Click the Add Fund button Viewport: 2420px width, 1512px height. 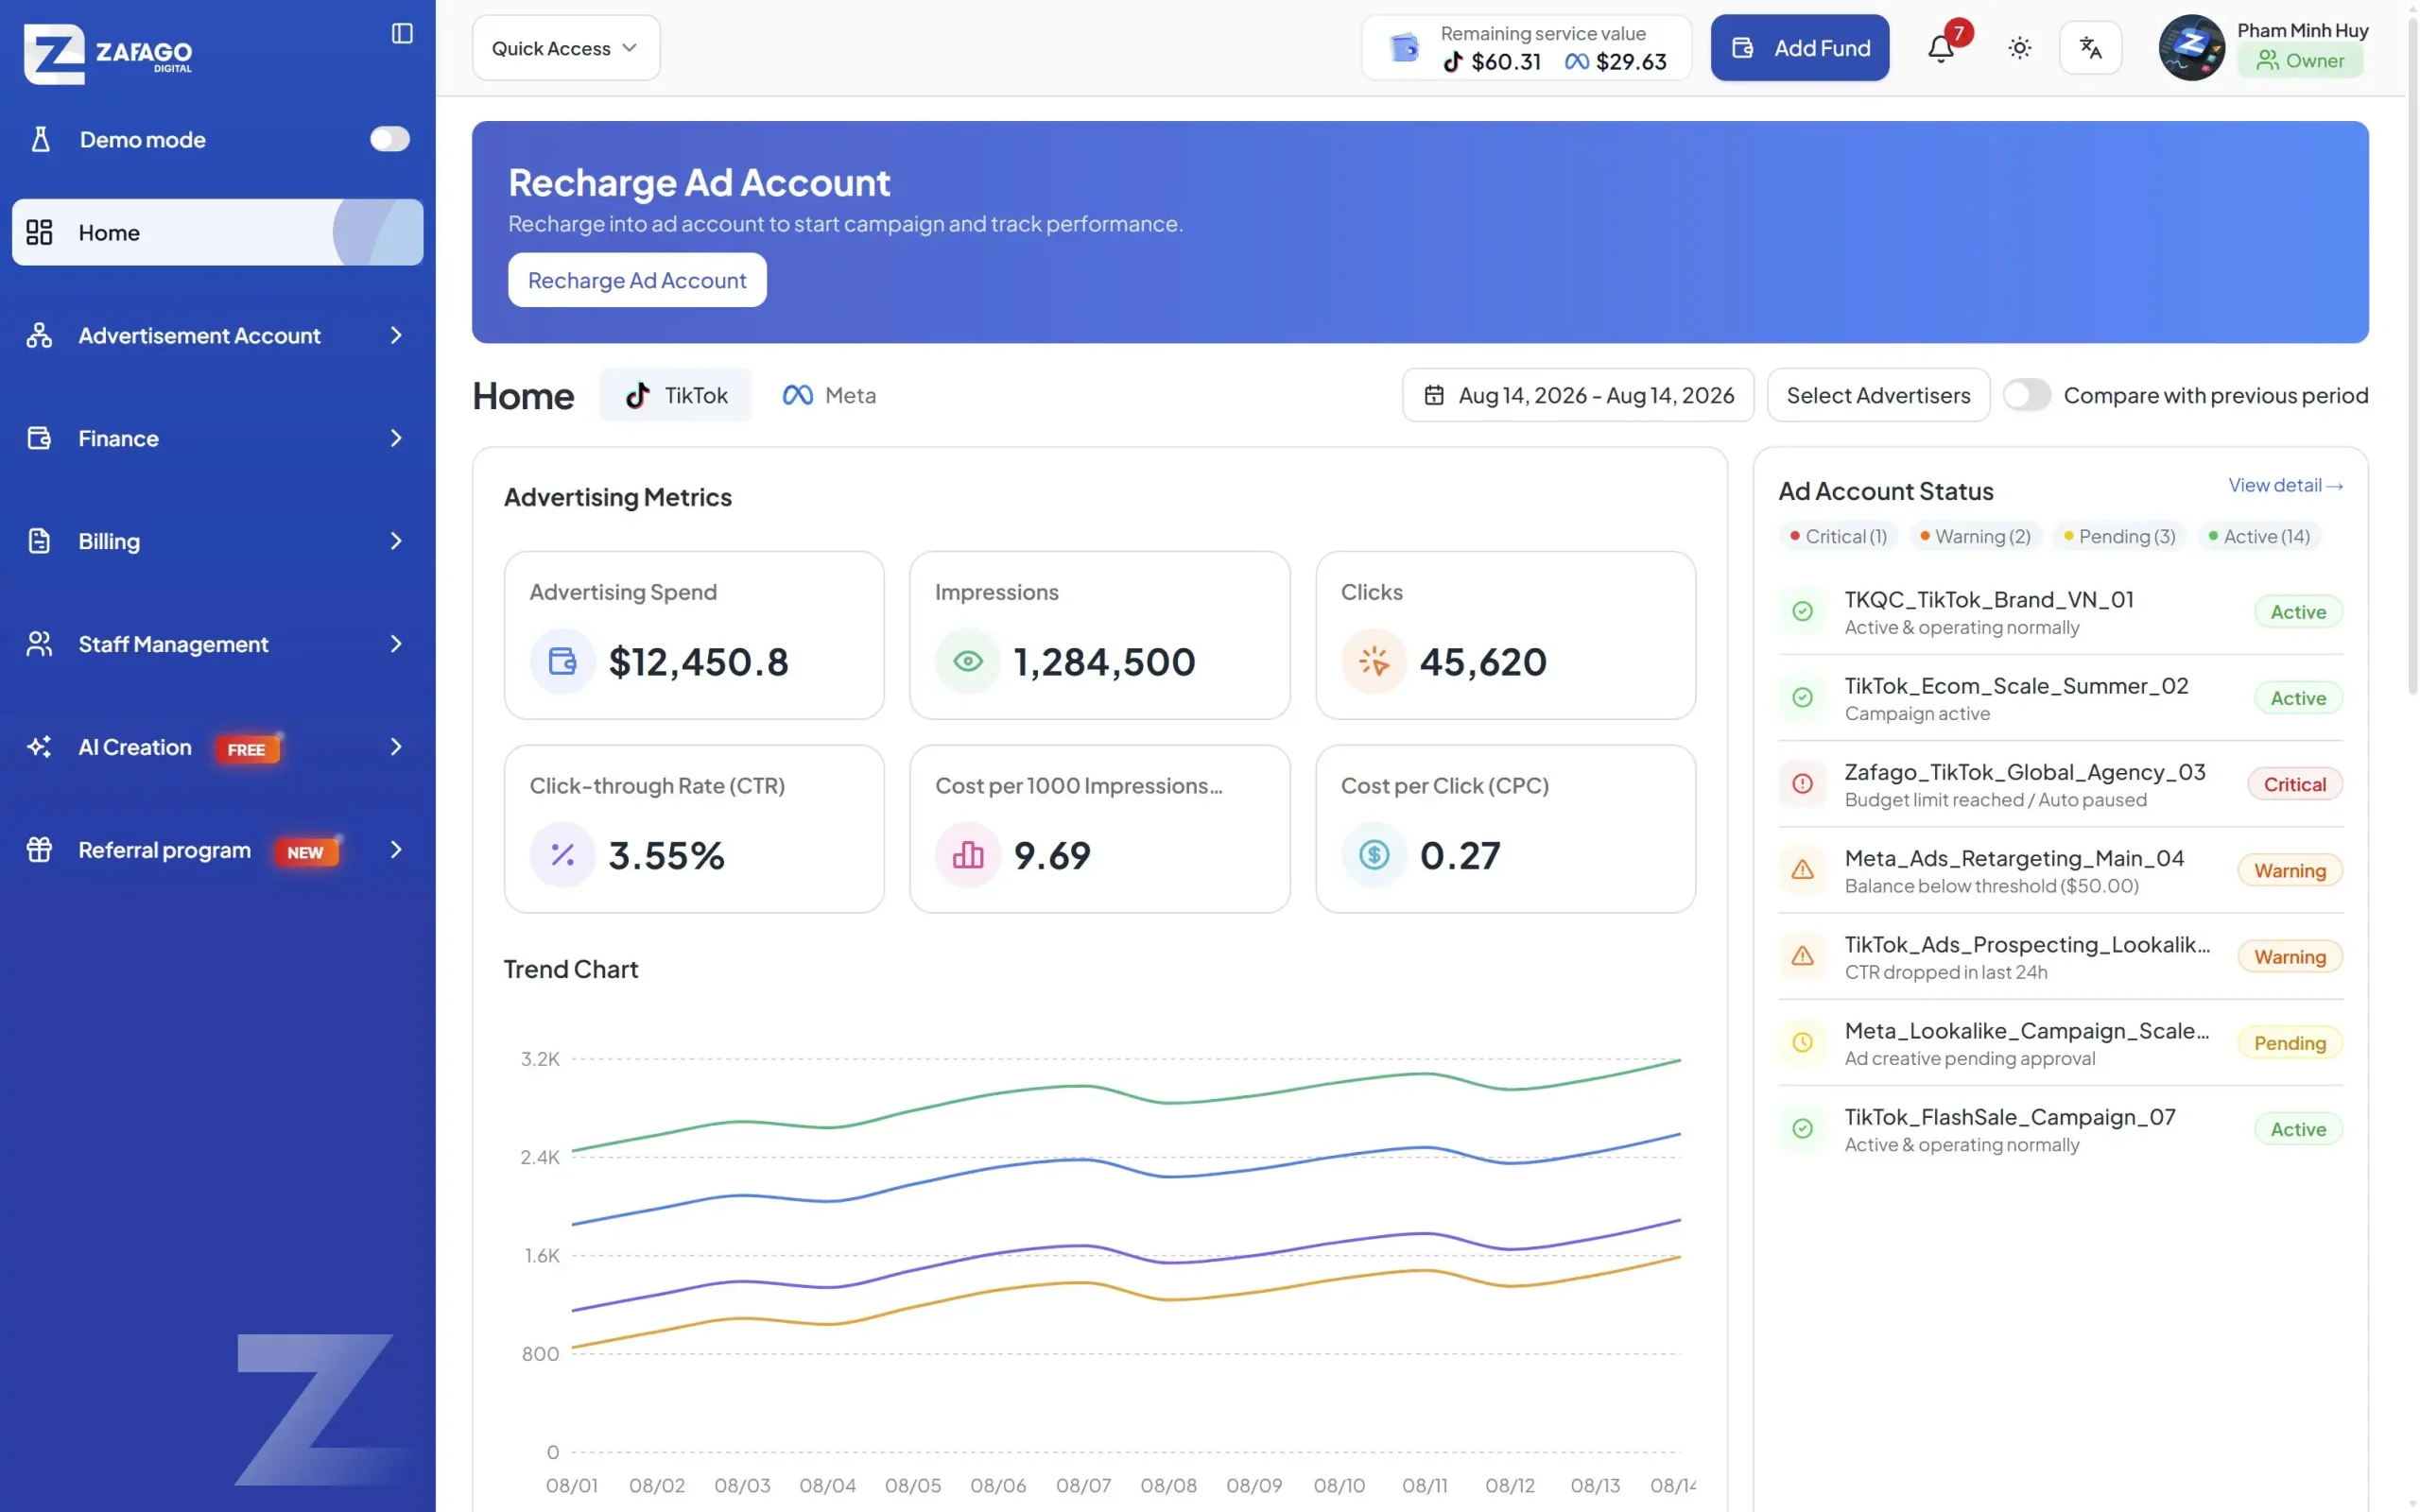point(1799,47)
